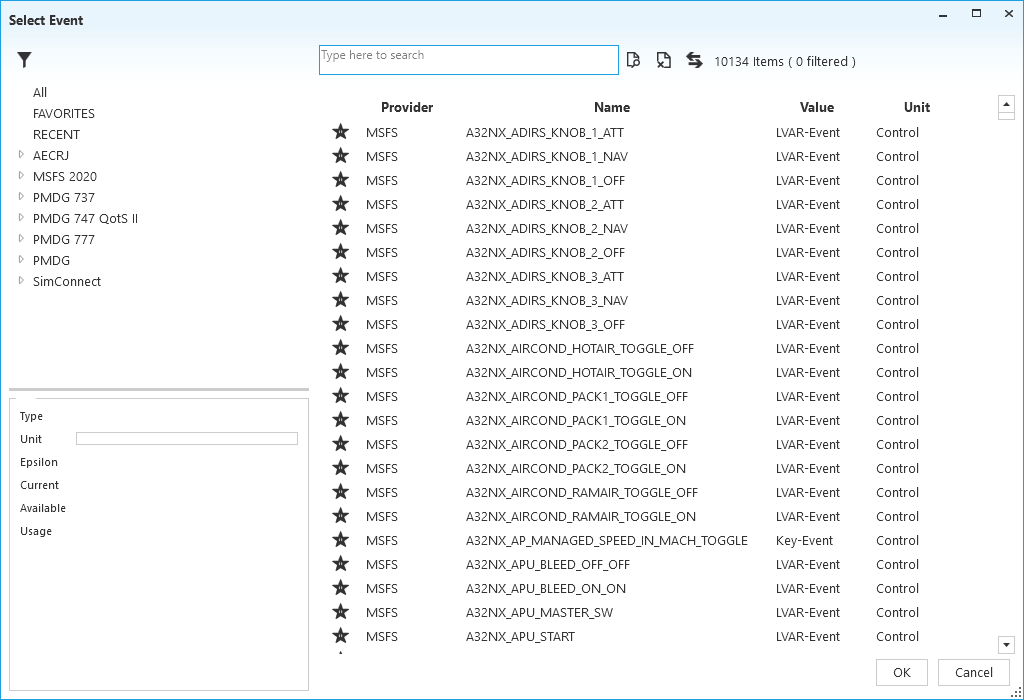Image resolution: width=1024 pixels, height=700 pixels.
Task: Mark A32NX_AIRCOND_PACK1_TOGGLE_ON as favorite with star
Action: (341, 420)
